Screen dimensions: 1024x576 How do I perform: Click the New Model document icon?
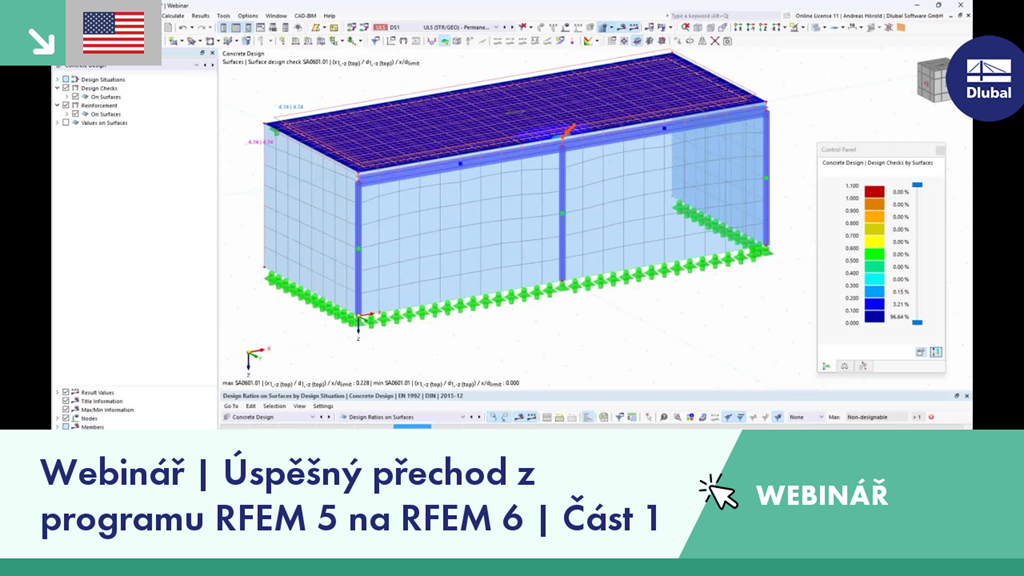tap(168, 27)
